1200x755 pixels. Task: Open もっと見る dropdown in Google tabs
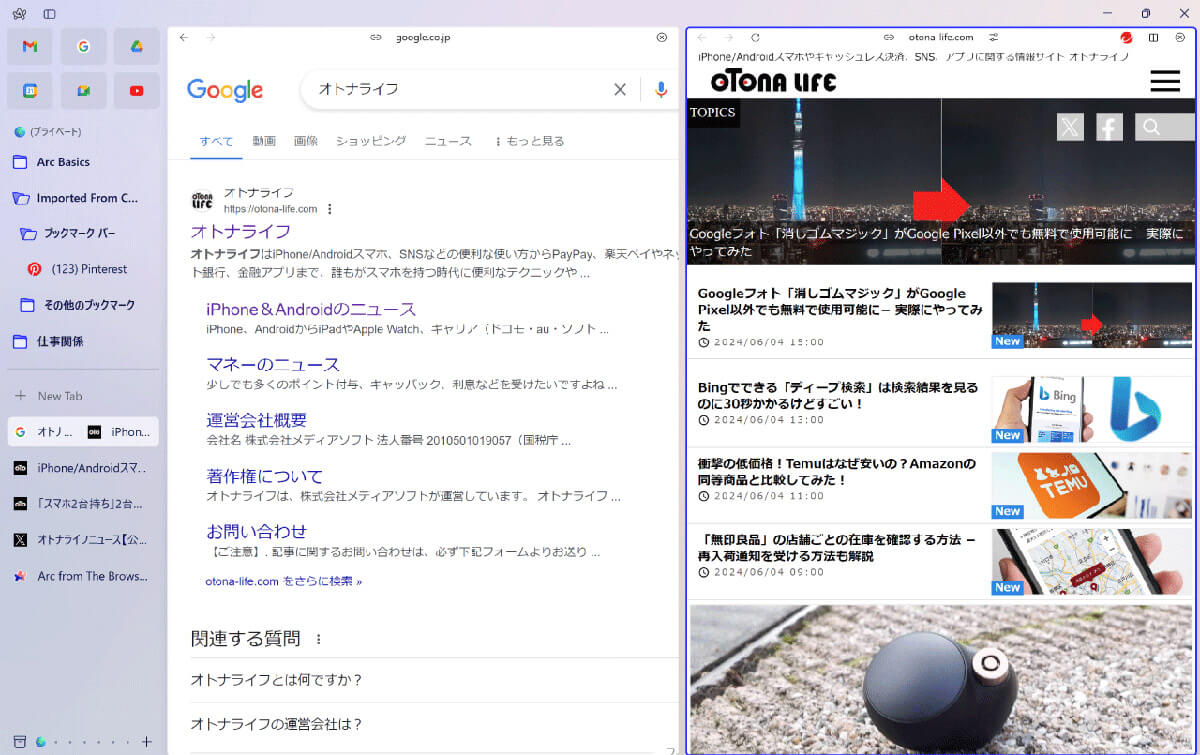(529, 141)
